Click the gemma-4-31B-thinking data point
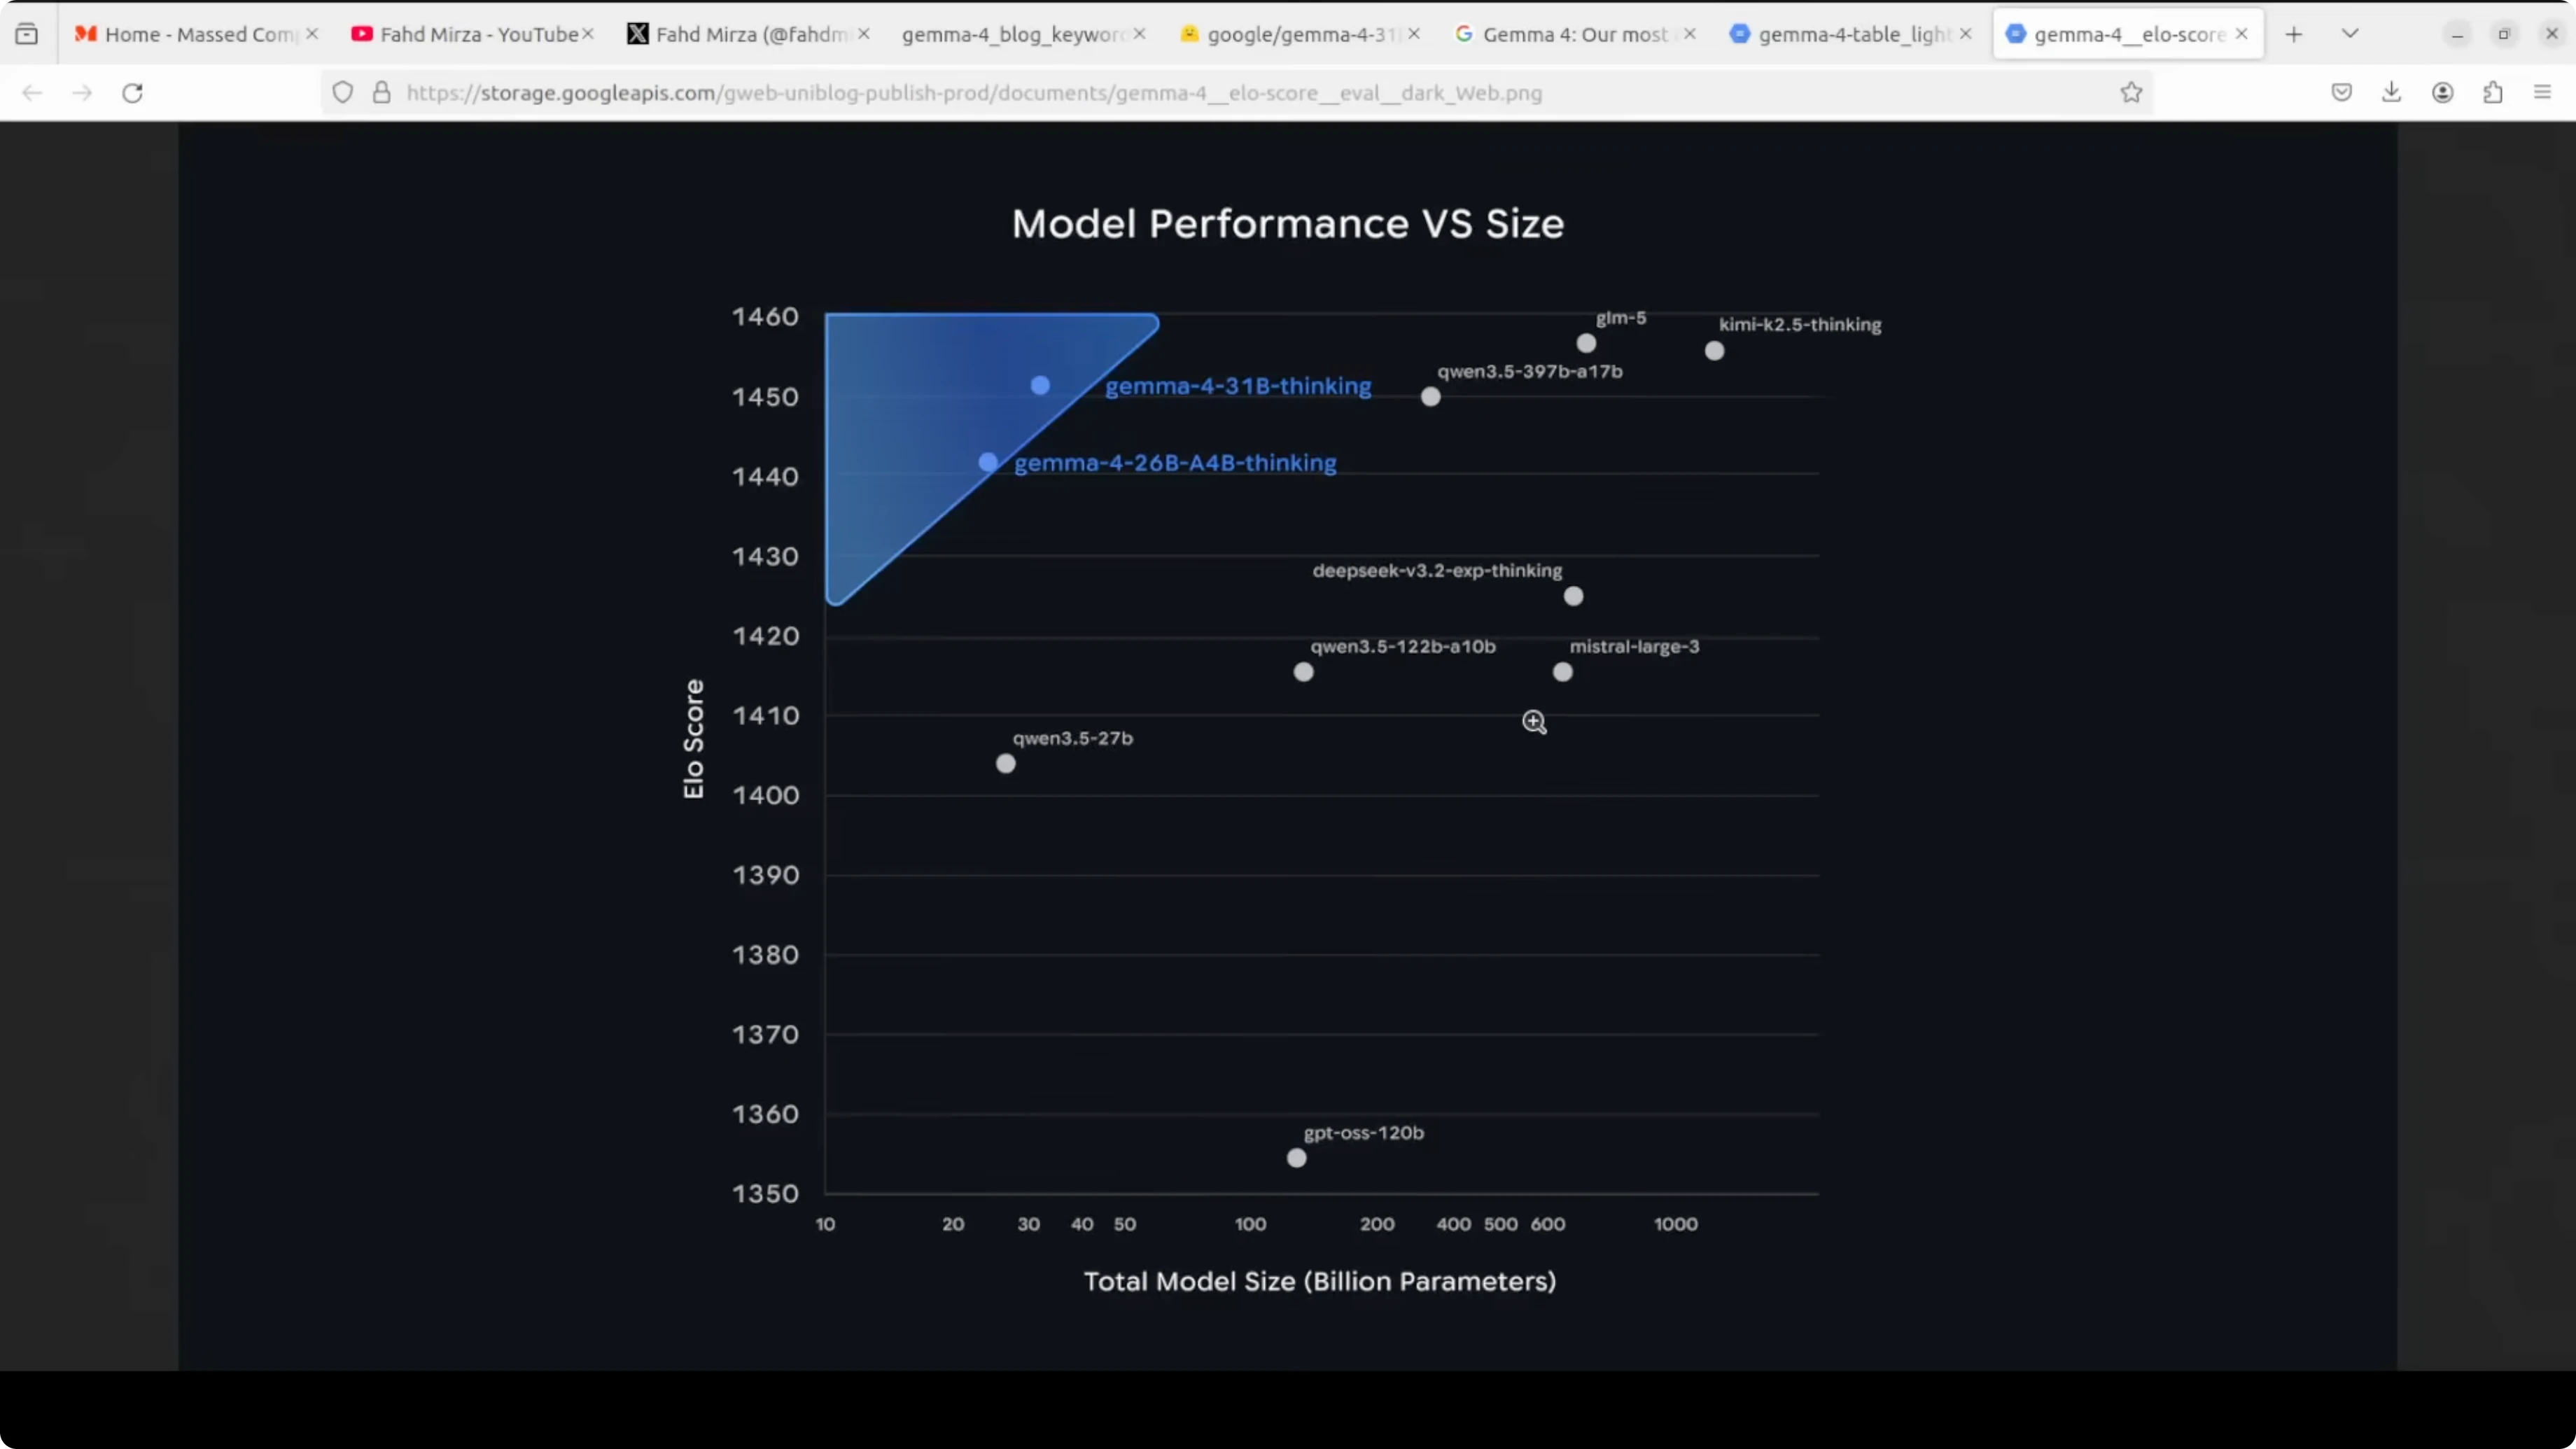Image resolution: width=2576 pixels, height=1449 pixels. (x=1040, y=385)
